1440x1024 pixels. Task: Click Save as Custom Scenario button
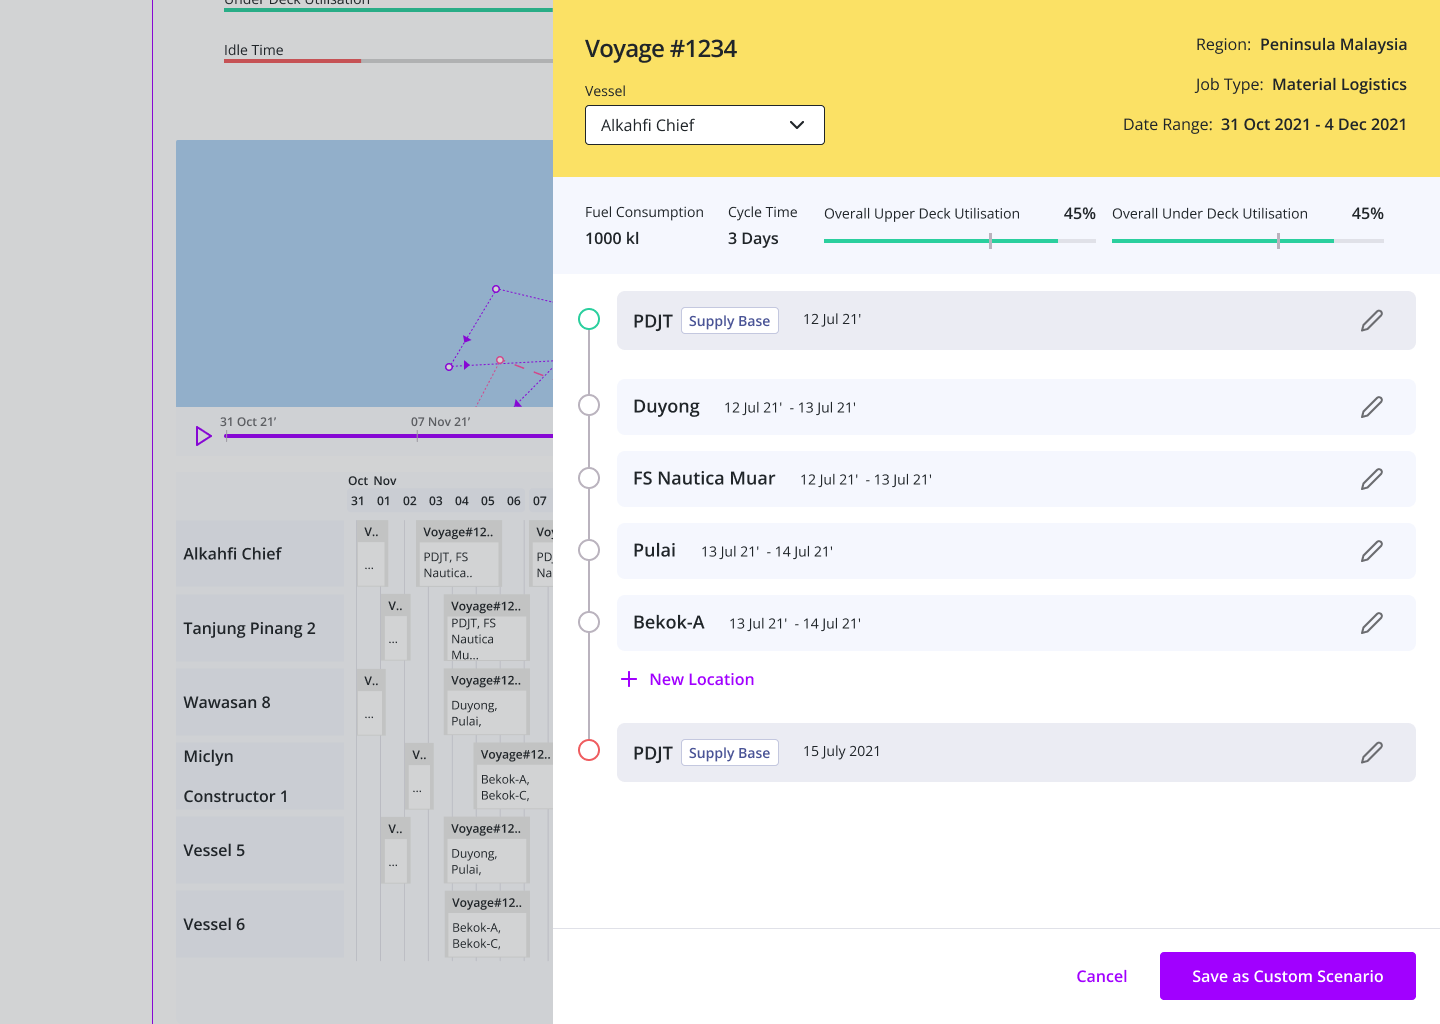(x=1287, y=976)
